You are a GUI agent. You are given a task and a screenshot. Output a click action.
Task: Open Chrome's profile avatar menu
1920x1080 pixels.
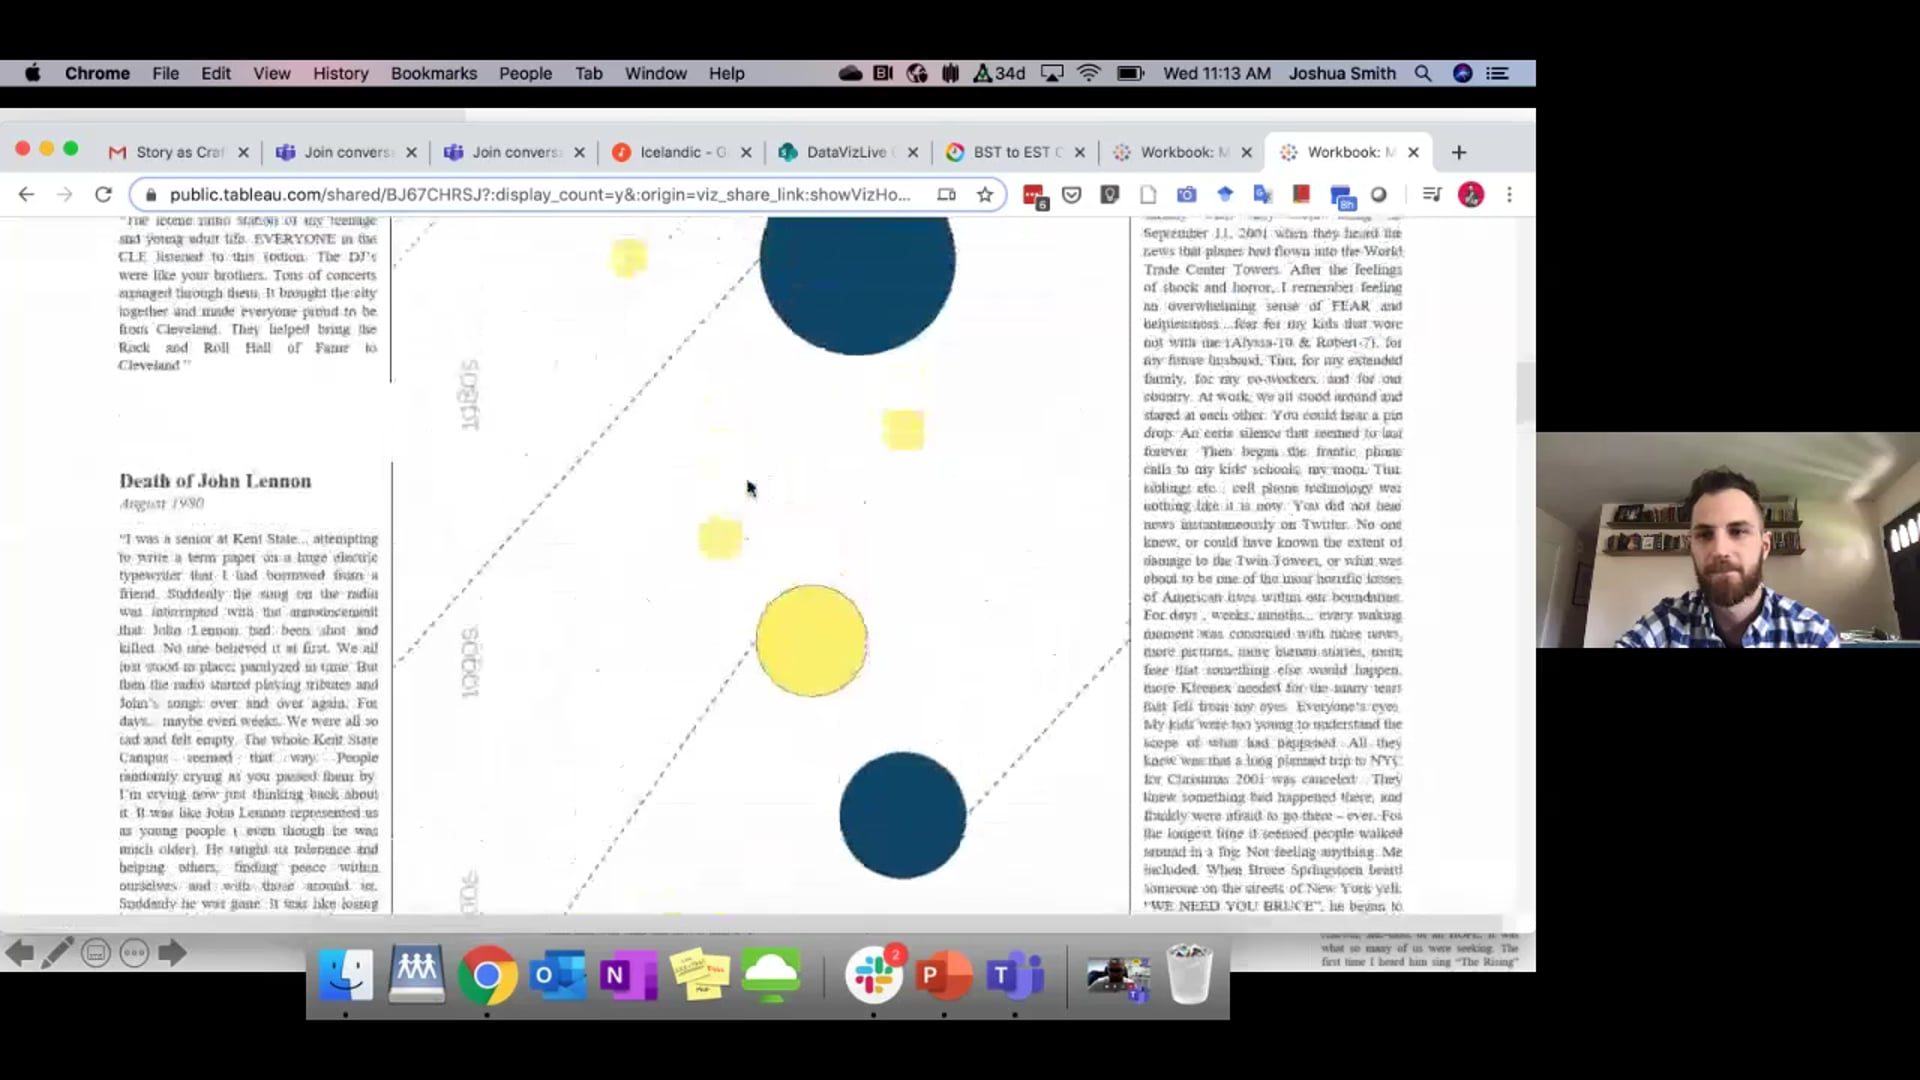click(x=1471, y=195)
